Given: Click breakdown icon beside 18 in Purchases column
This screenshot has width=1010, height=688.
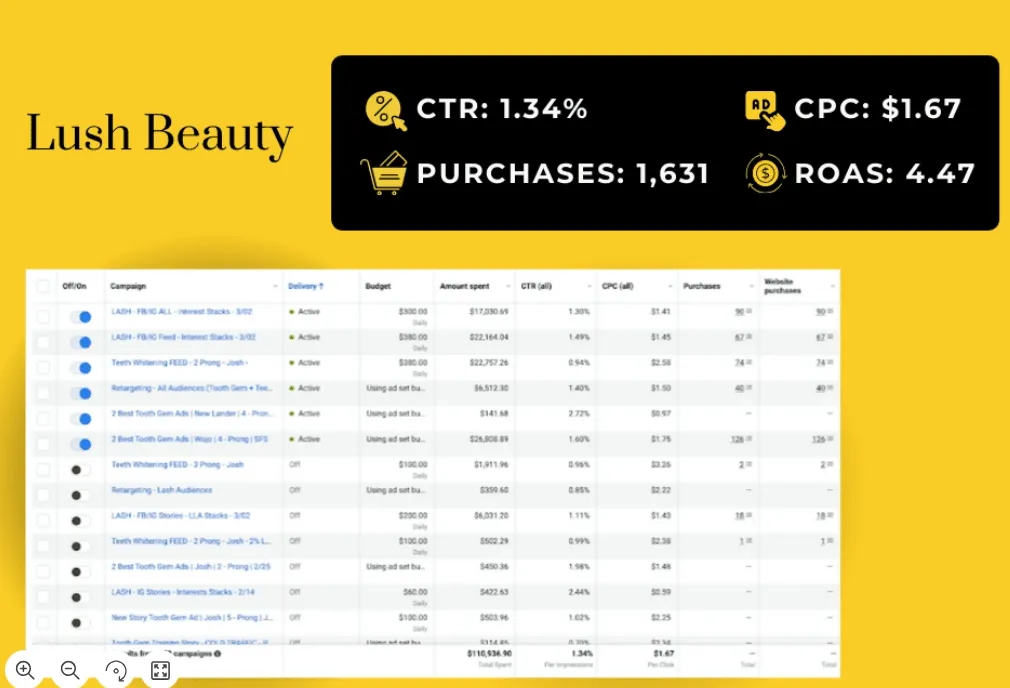Looking at the screenshot, I should tap(749, 515).
